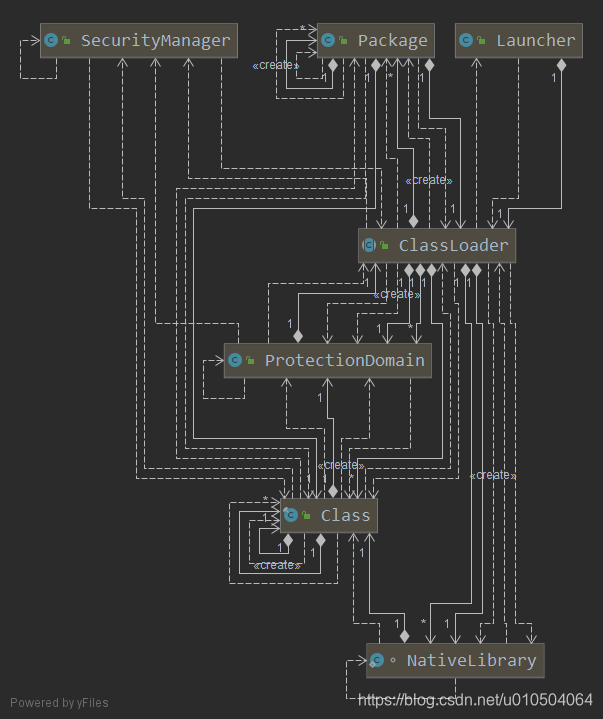Click the class icon on Launcher

(466, 40)
